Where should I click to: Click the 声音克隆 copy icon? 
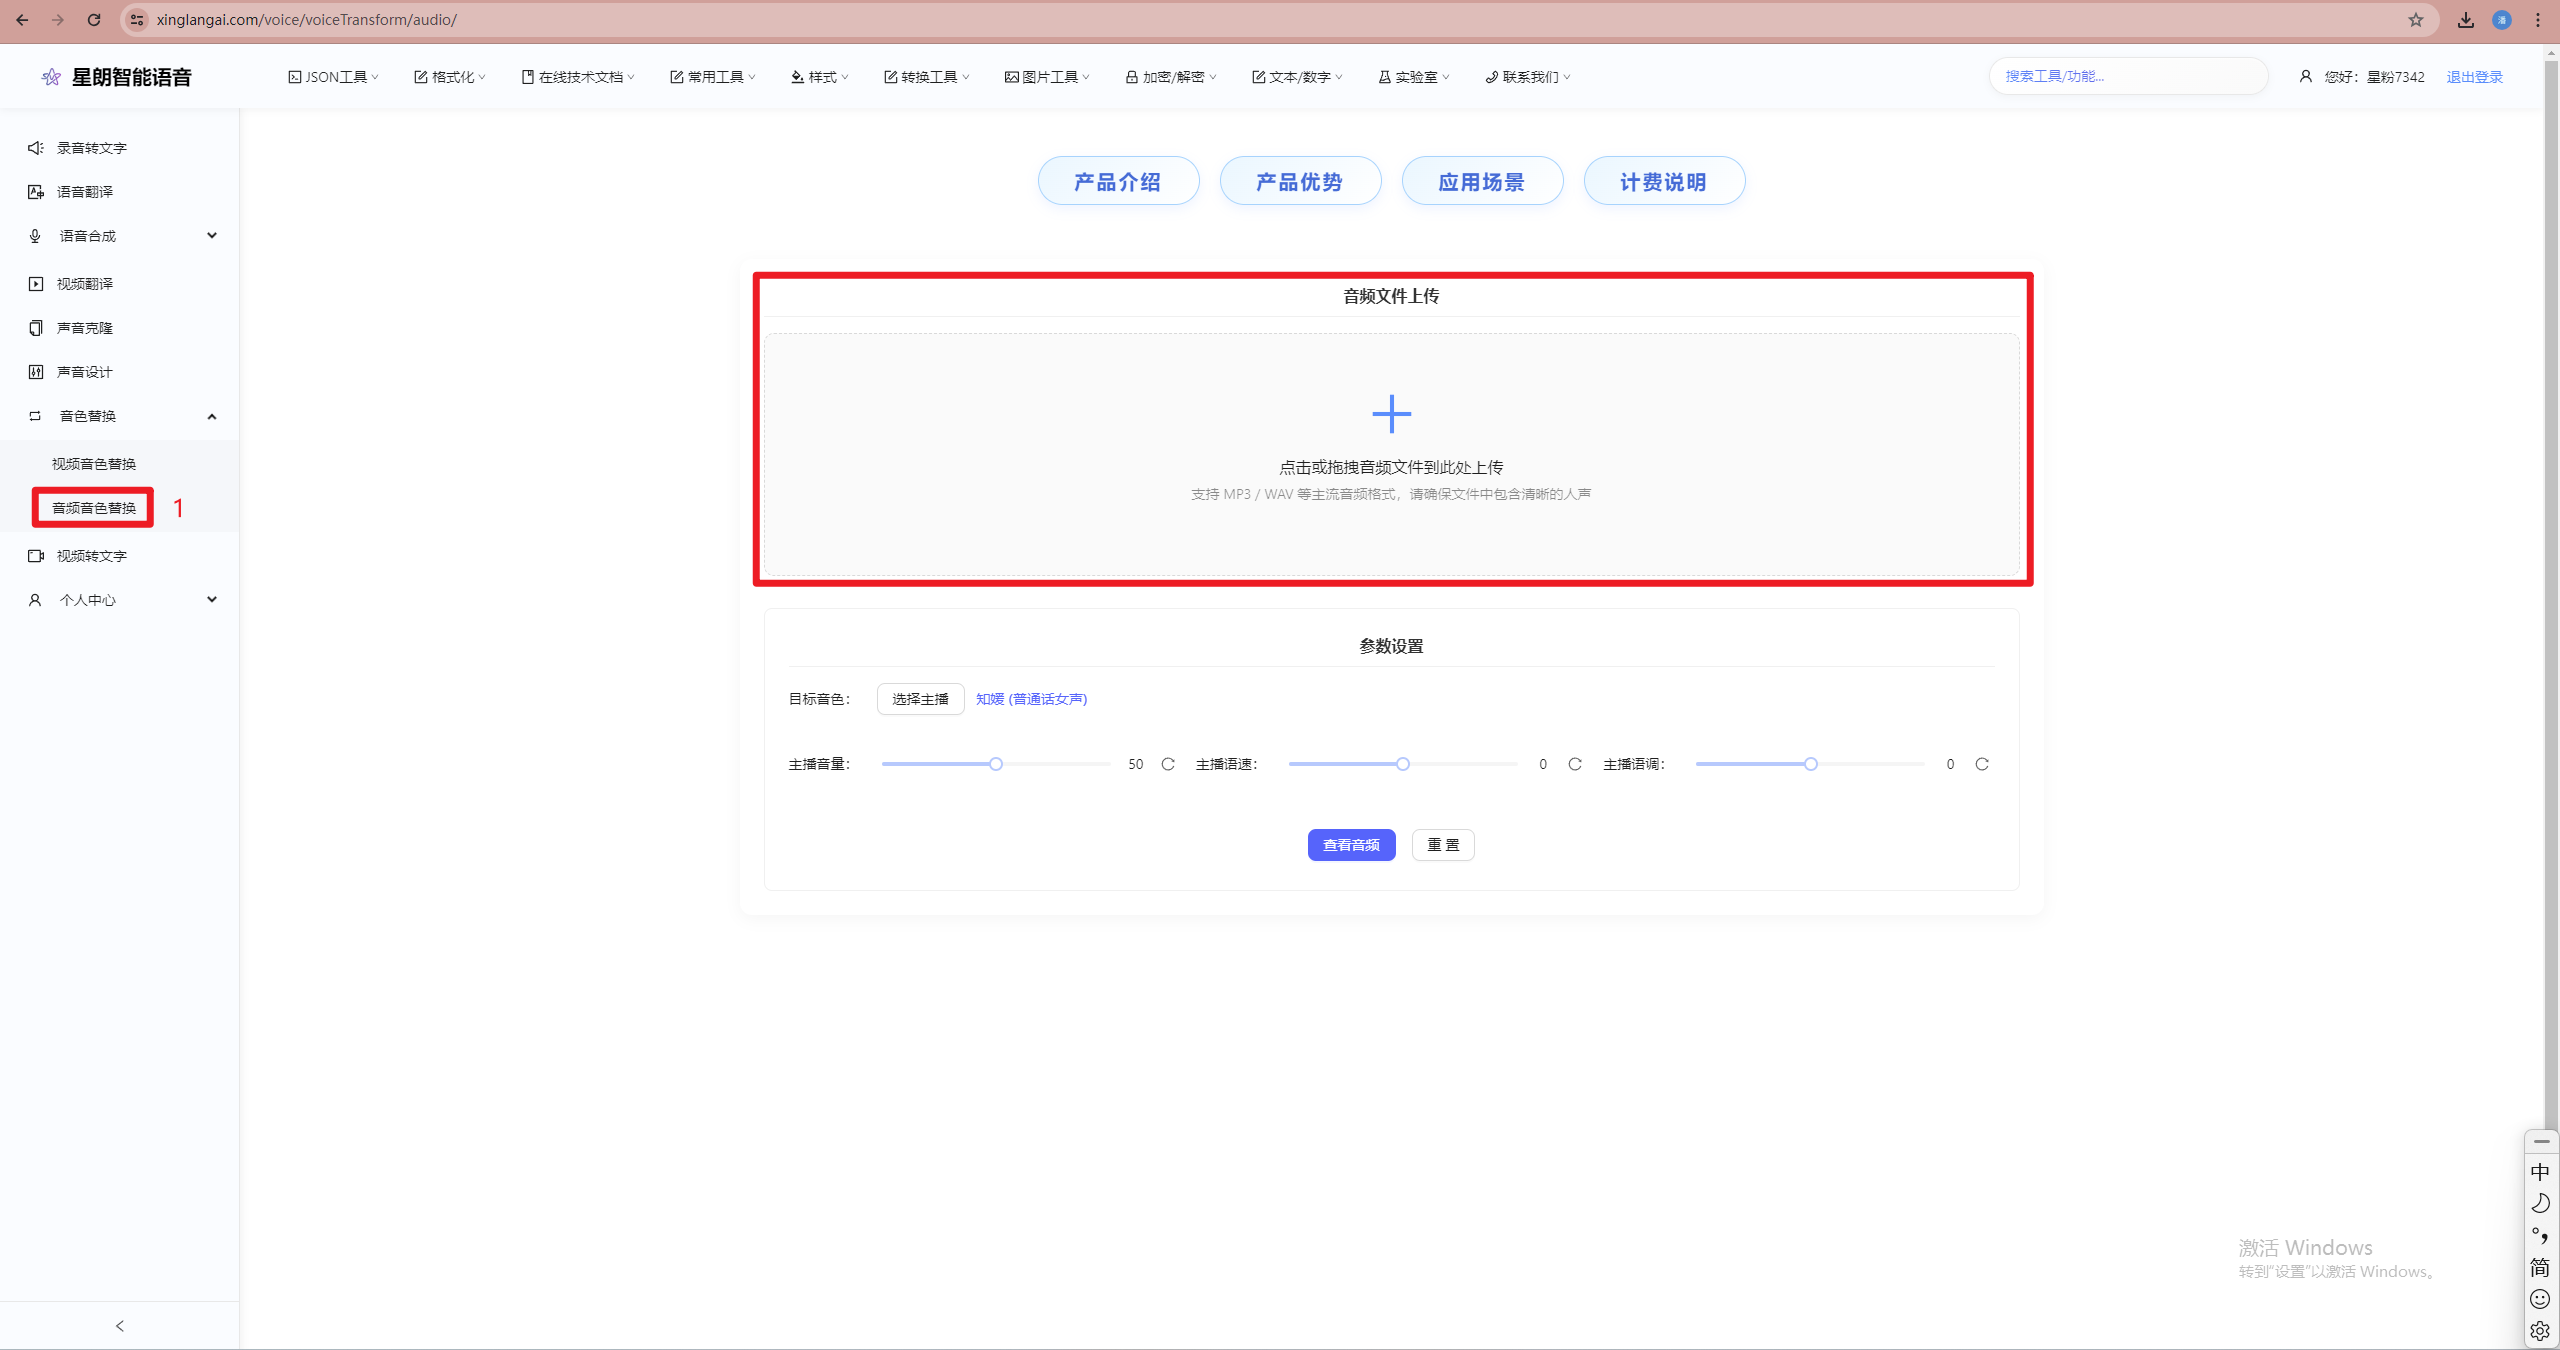[x=36, y=328]
